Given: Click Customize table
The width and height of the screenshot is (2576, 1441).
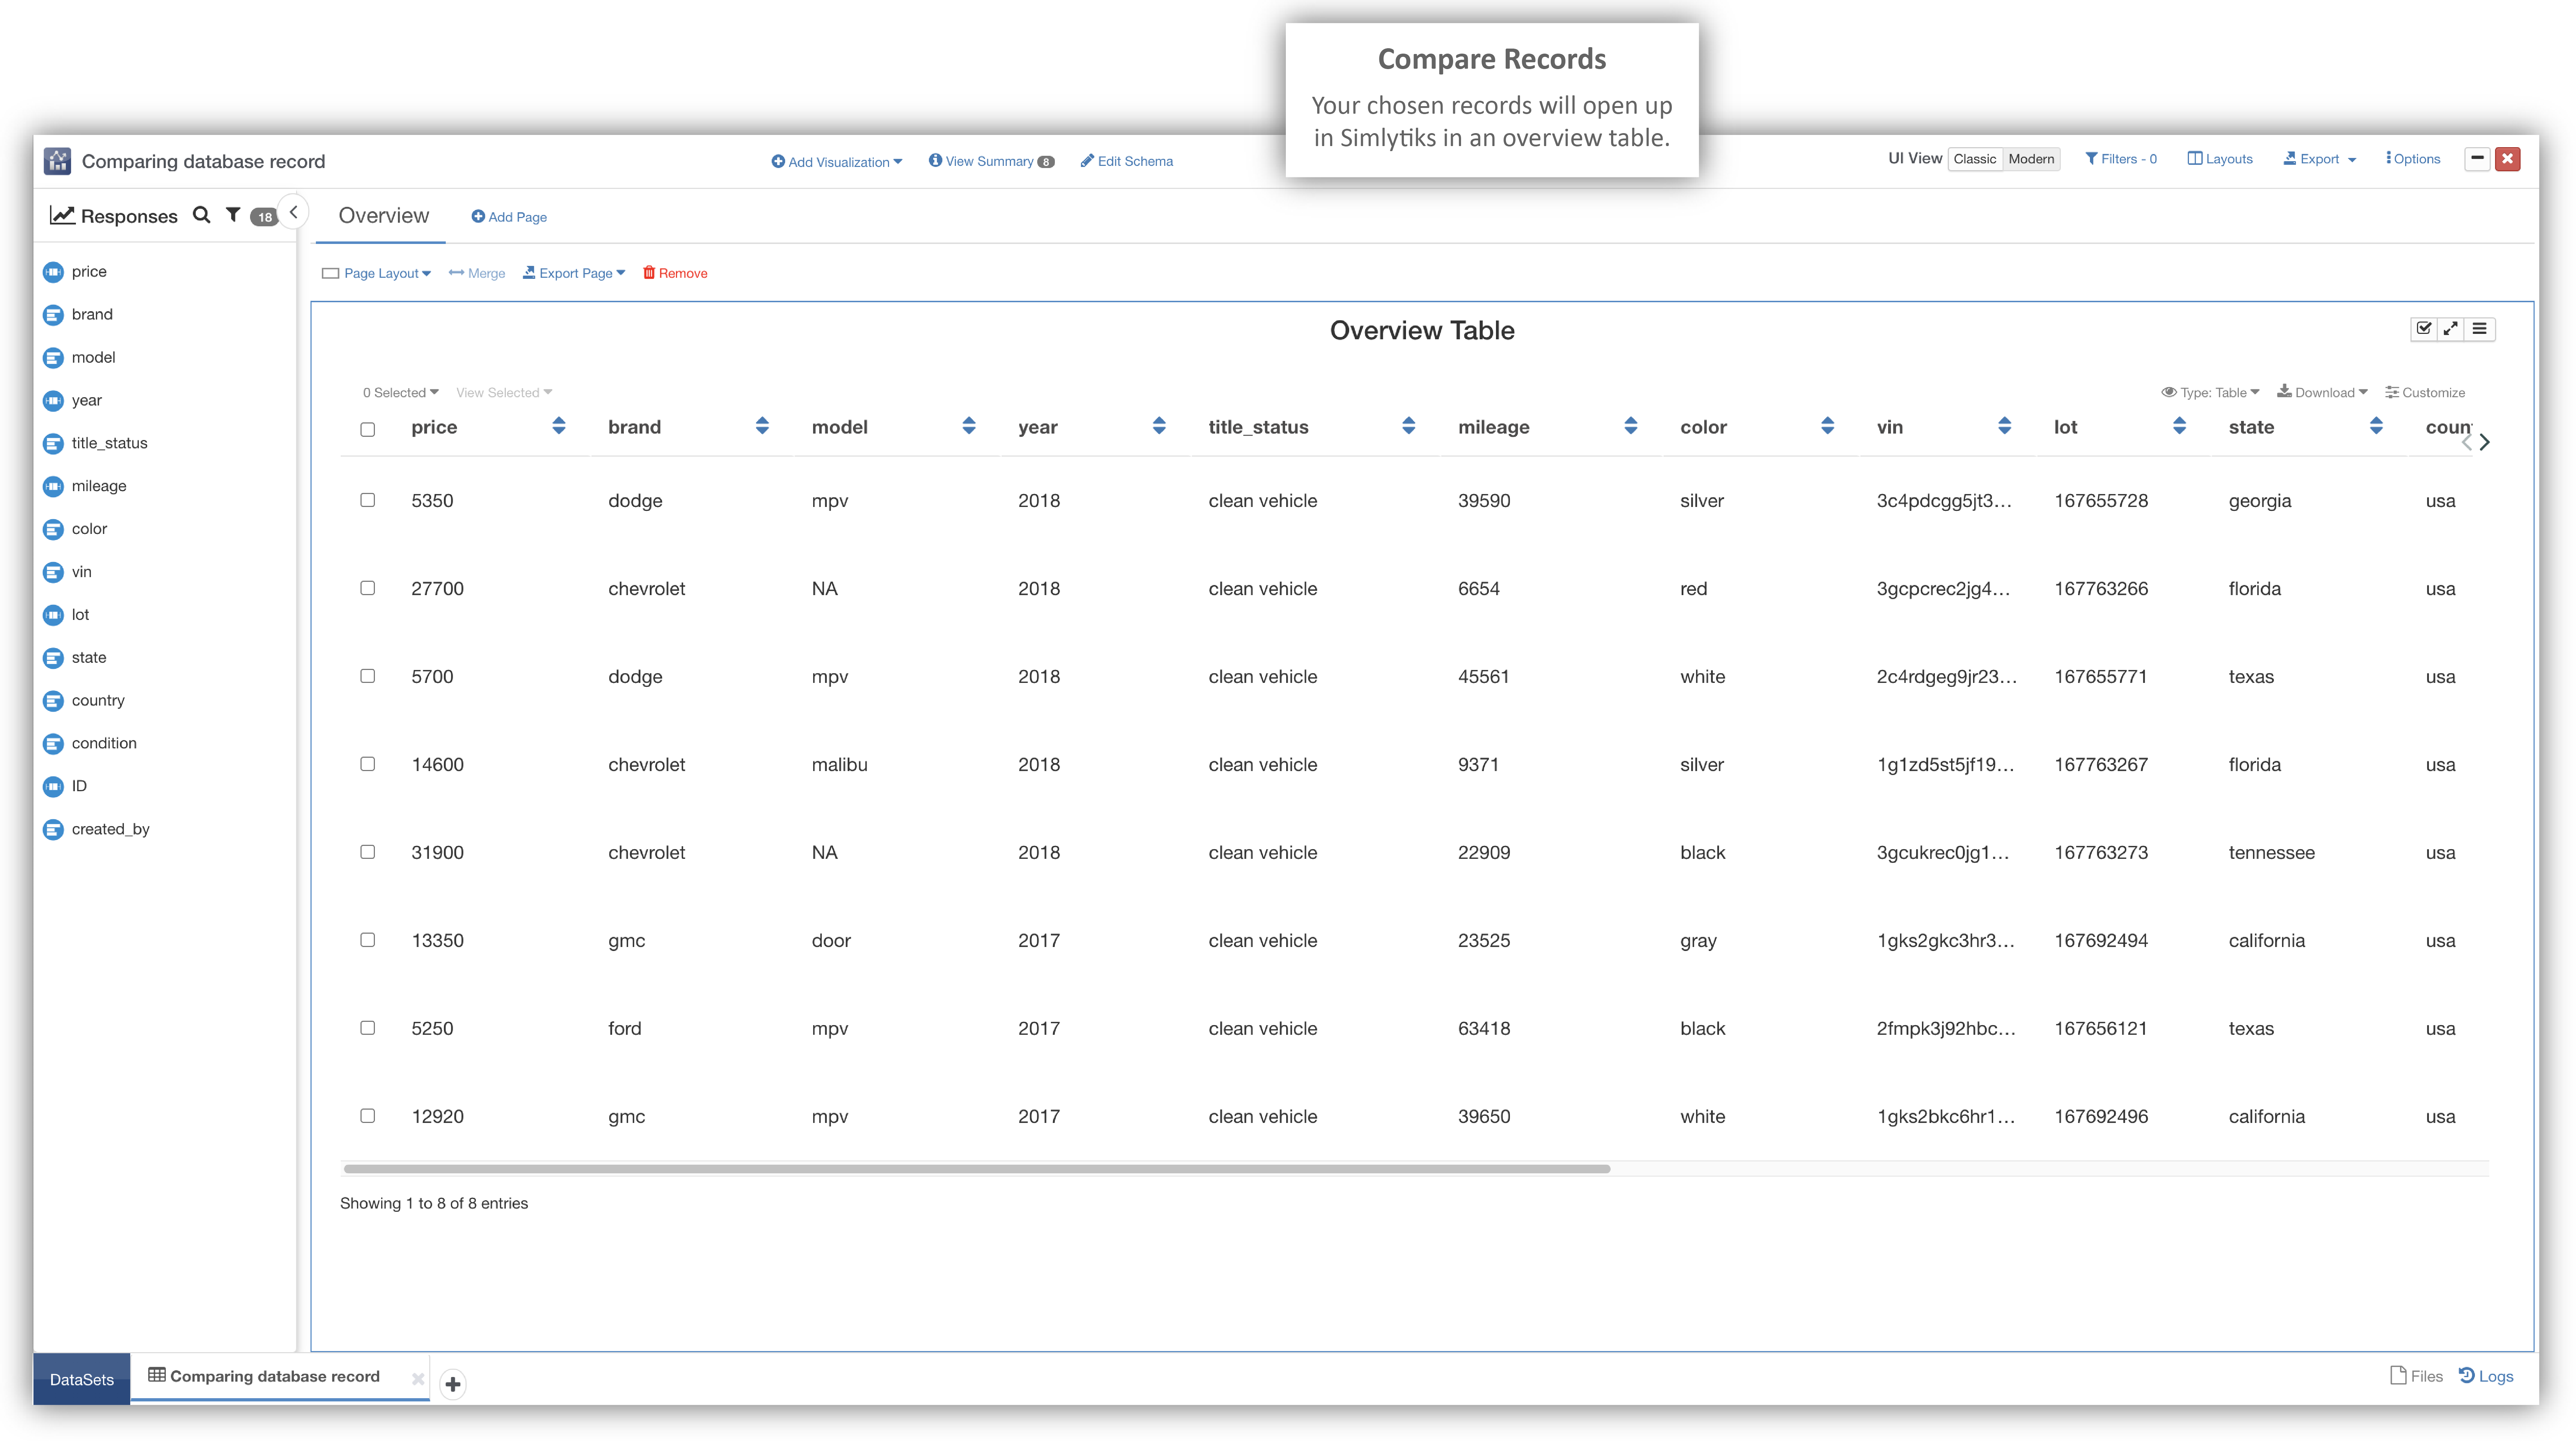Looking at the screenshot, I should (x=2425, y=393).
